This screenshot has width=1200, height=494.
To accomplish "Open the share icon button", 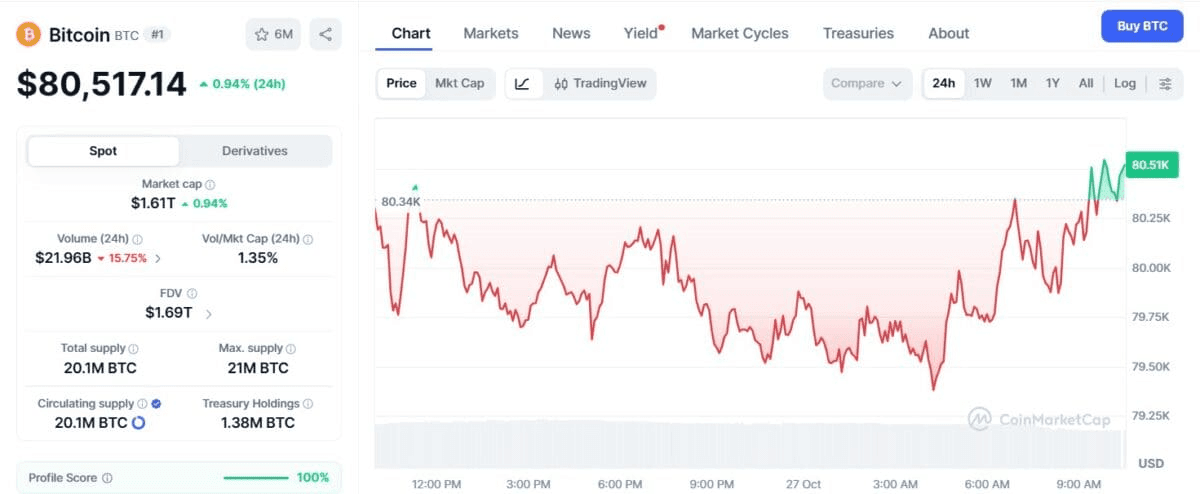I will click(x=325, y=34).
